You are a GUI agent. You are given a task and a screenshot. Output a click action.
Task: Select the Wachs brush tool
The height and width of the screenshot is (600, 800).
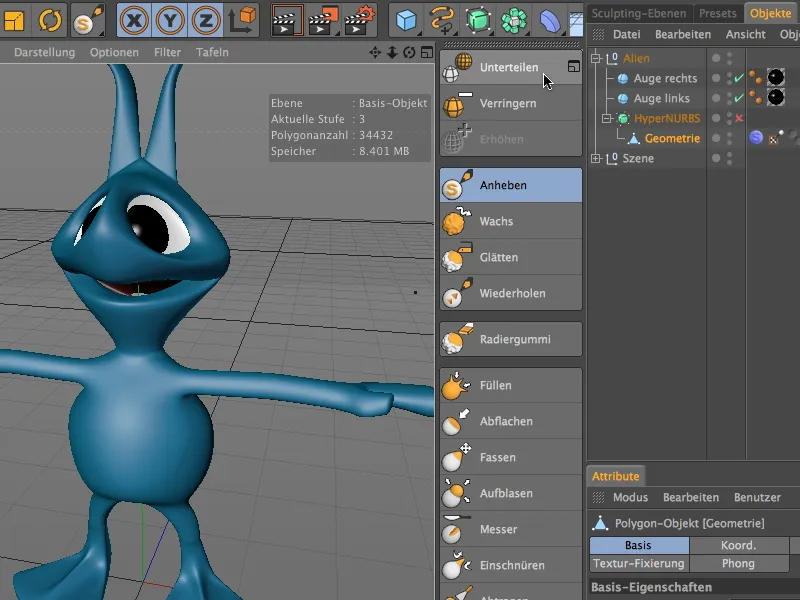click(x=510, y=221)
